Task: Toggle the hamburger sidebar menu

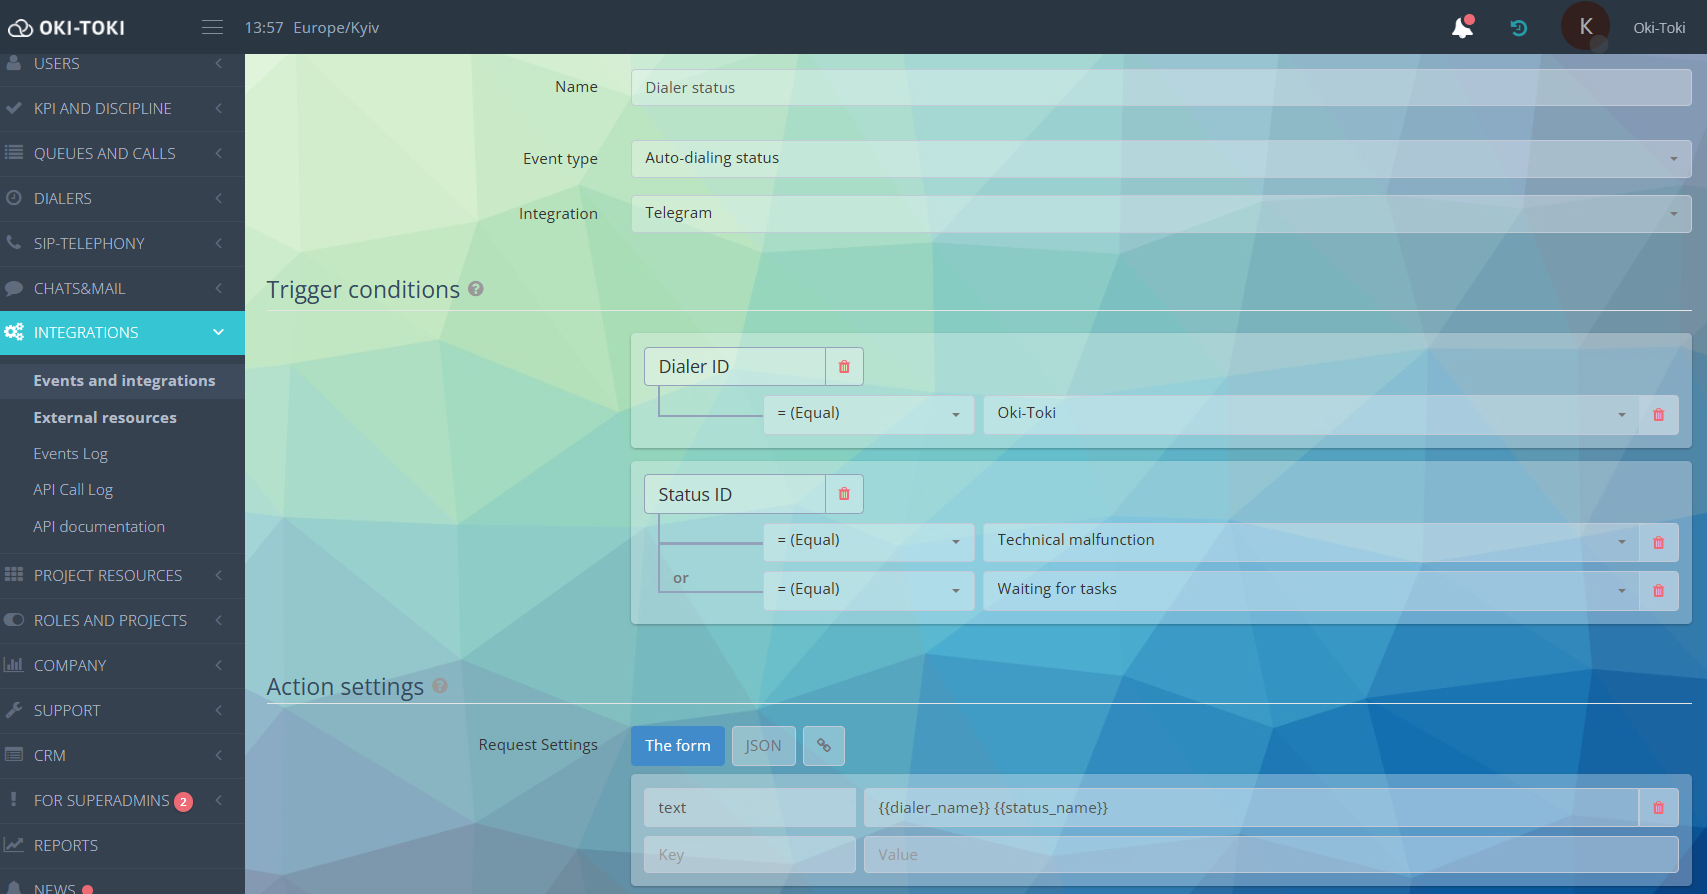Action: (x=212, y=28)
